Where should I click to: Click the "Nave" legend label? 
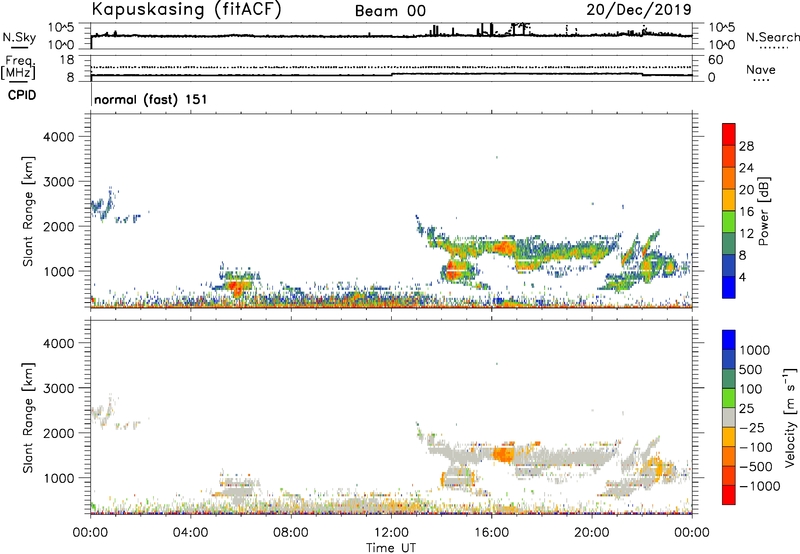(x=761, y=70)
